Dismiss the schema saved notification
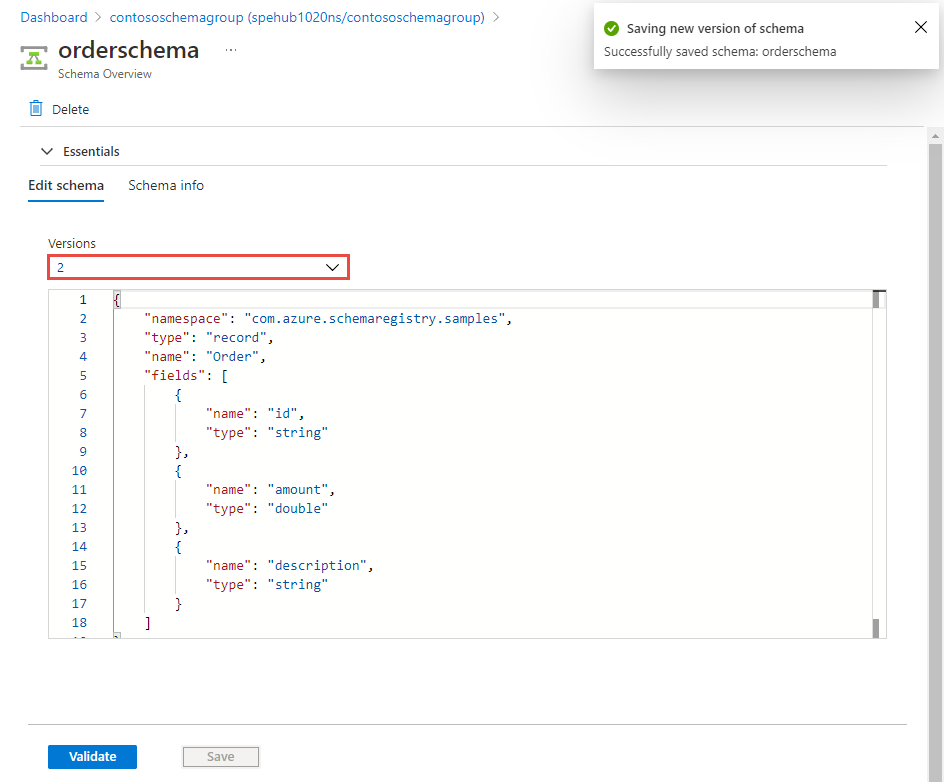 (921, 28)
